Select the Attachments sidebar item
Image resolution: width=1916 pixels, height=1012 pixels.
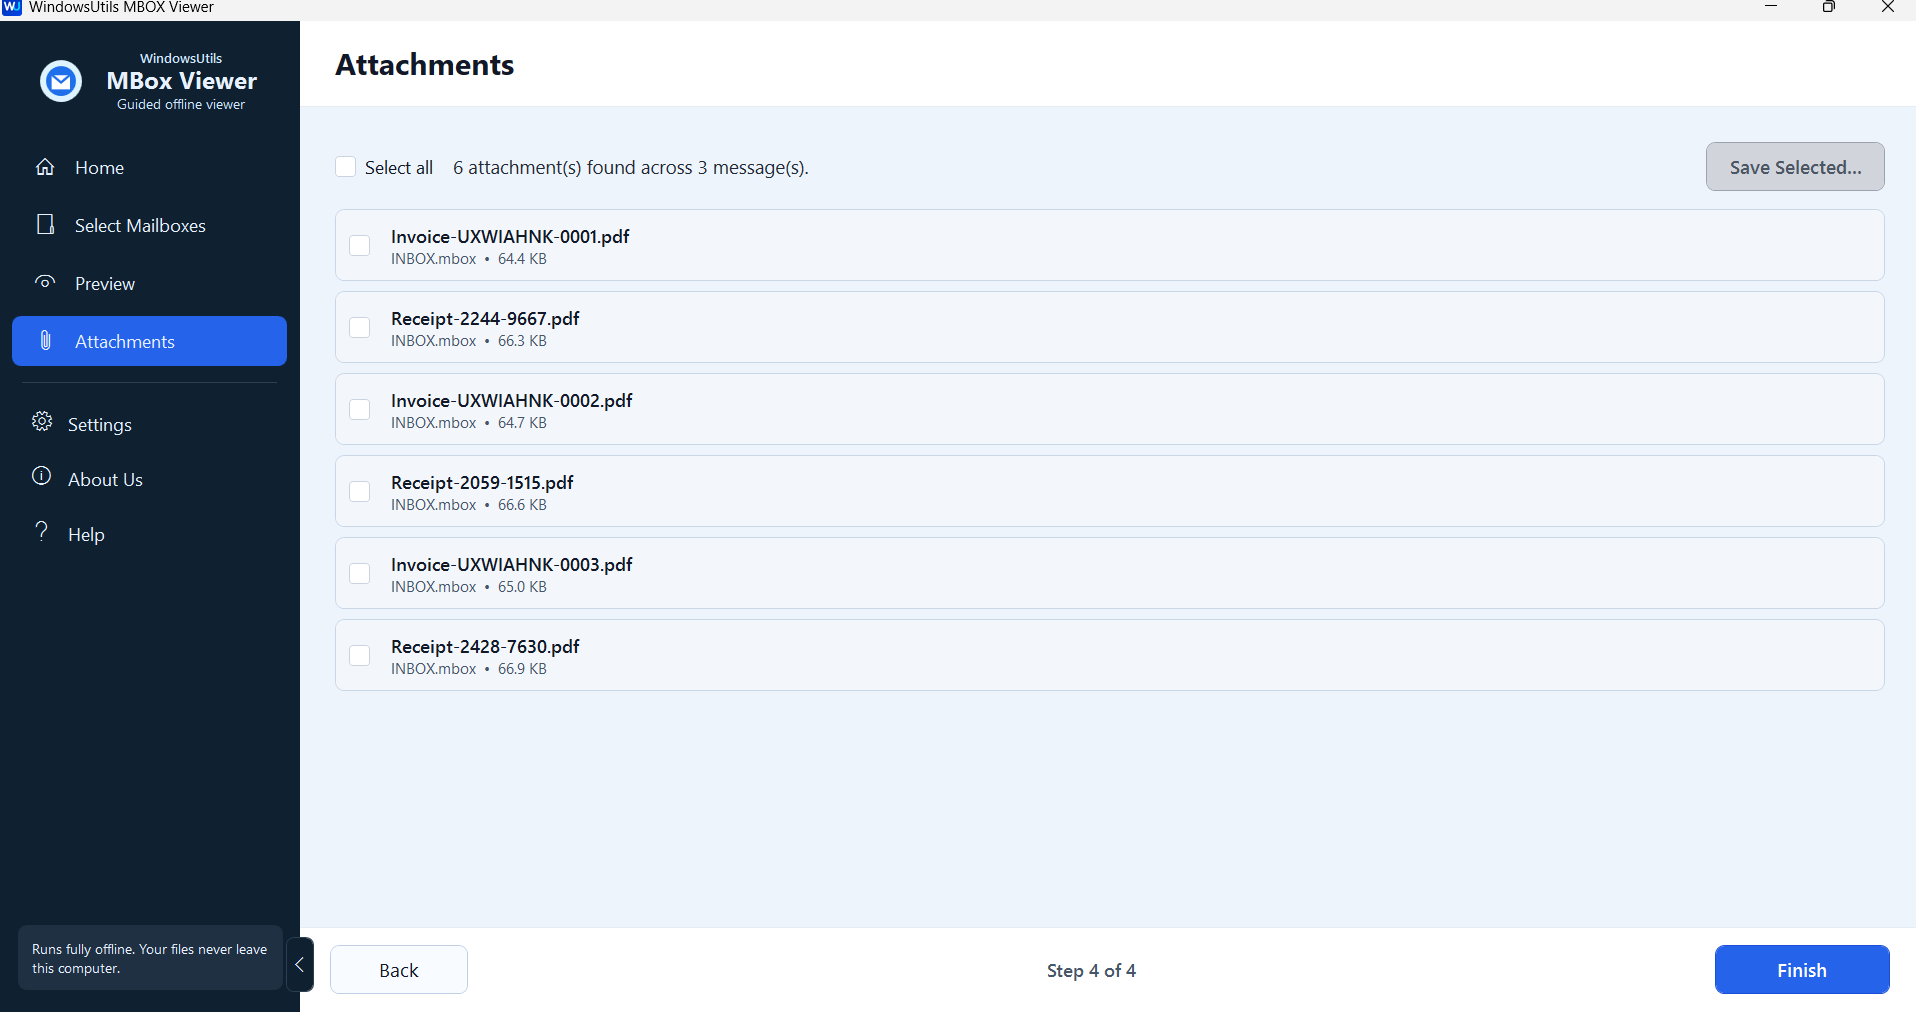pos(149,341)
